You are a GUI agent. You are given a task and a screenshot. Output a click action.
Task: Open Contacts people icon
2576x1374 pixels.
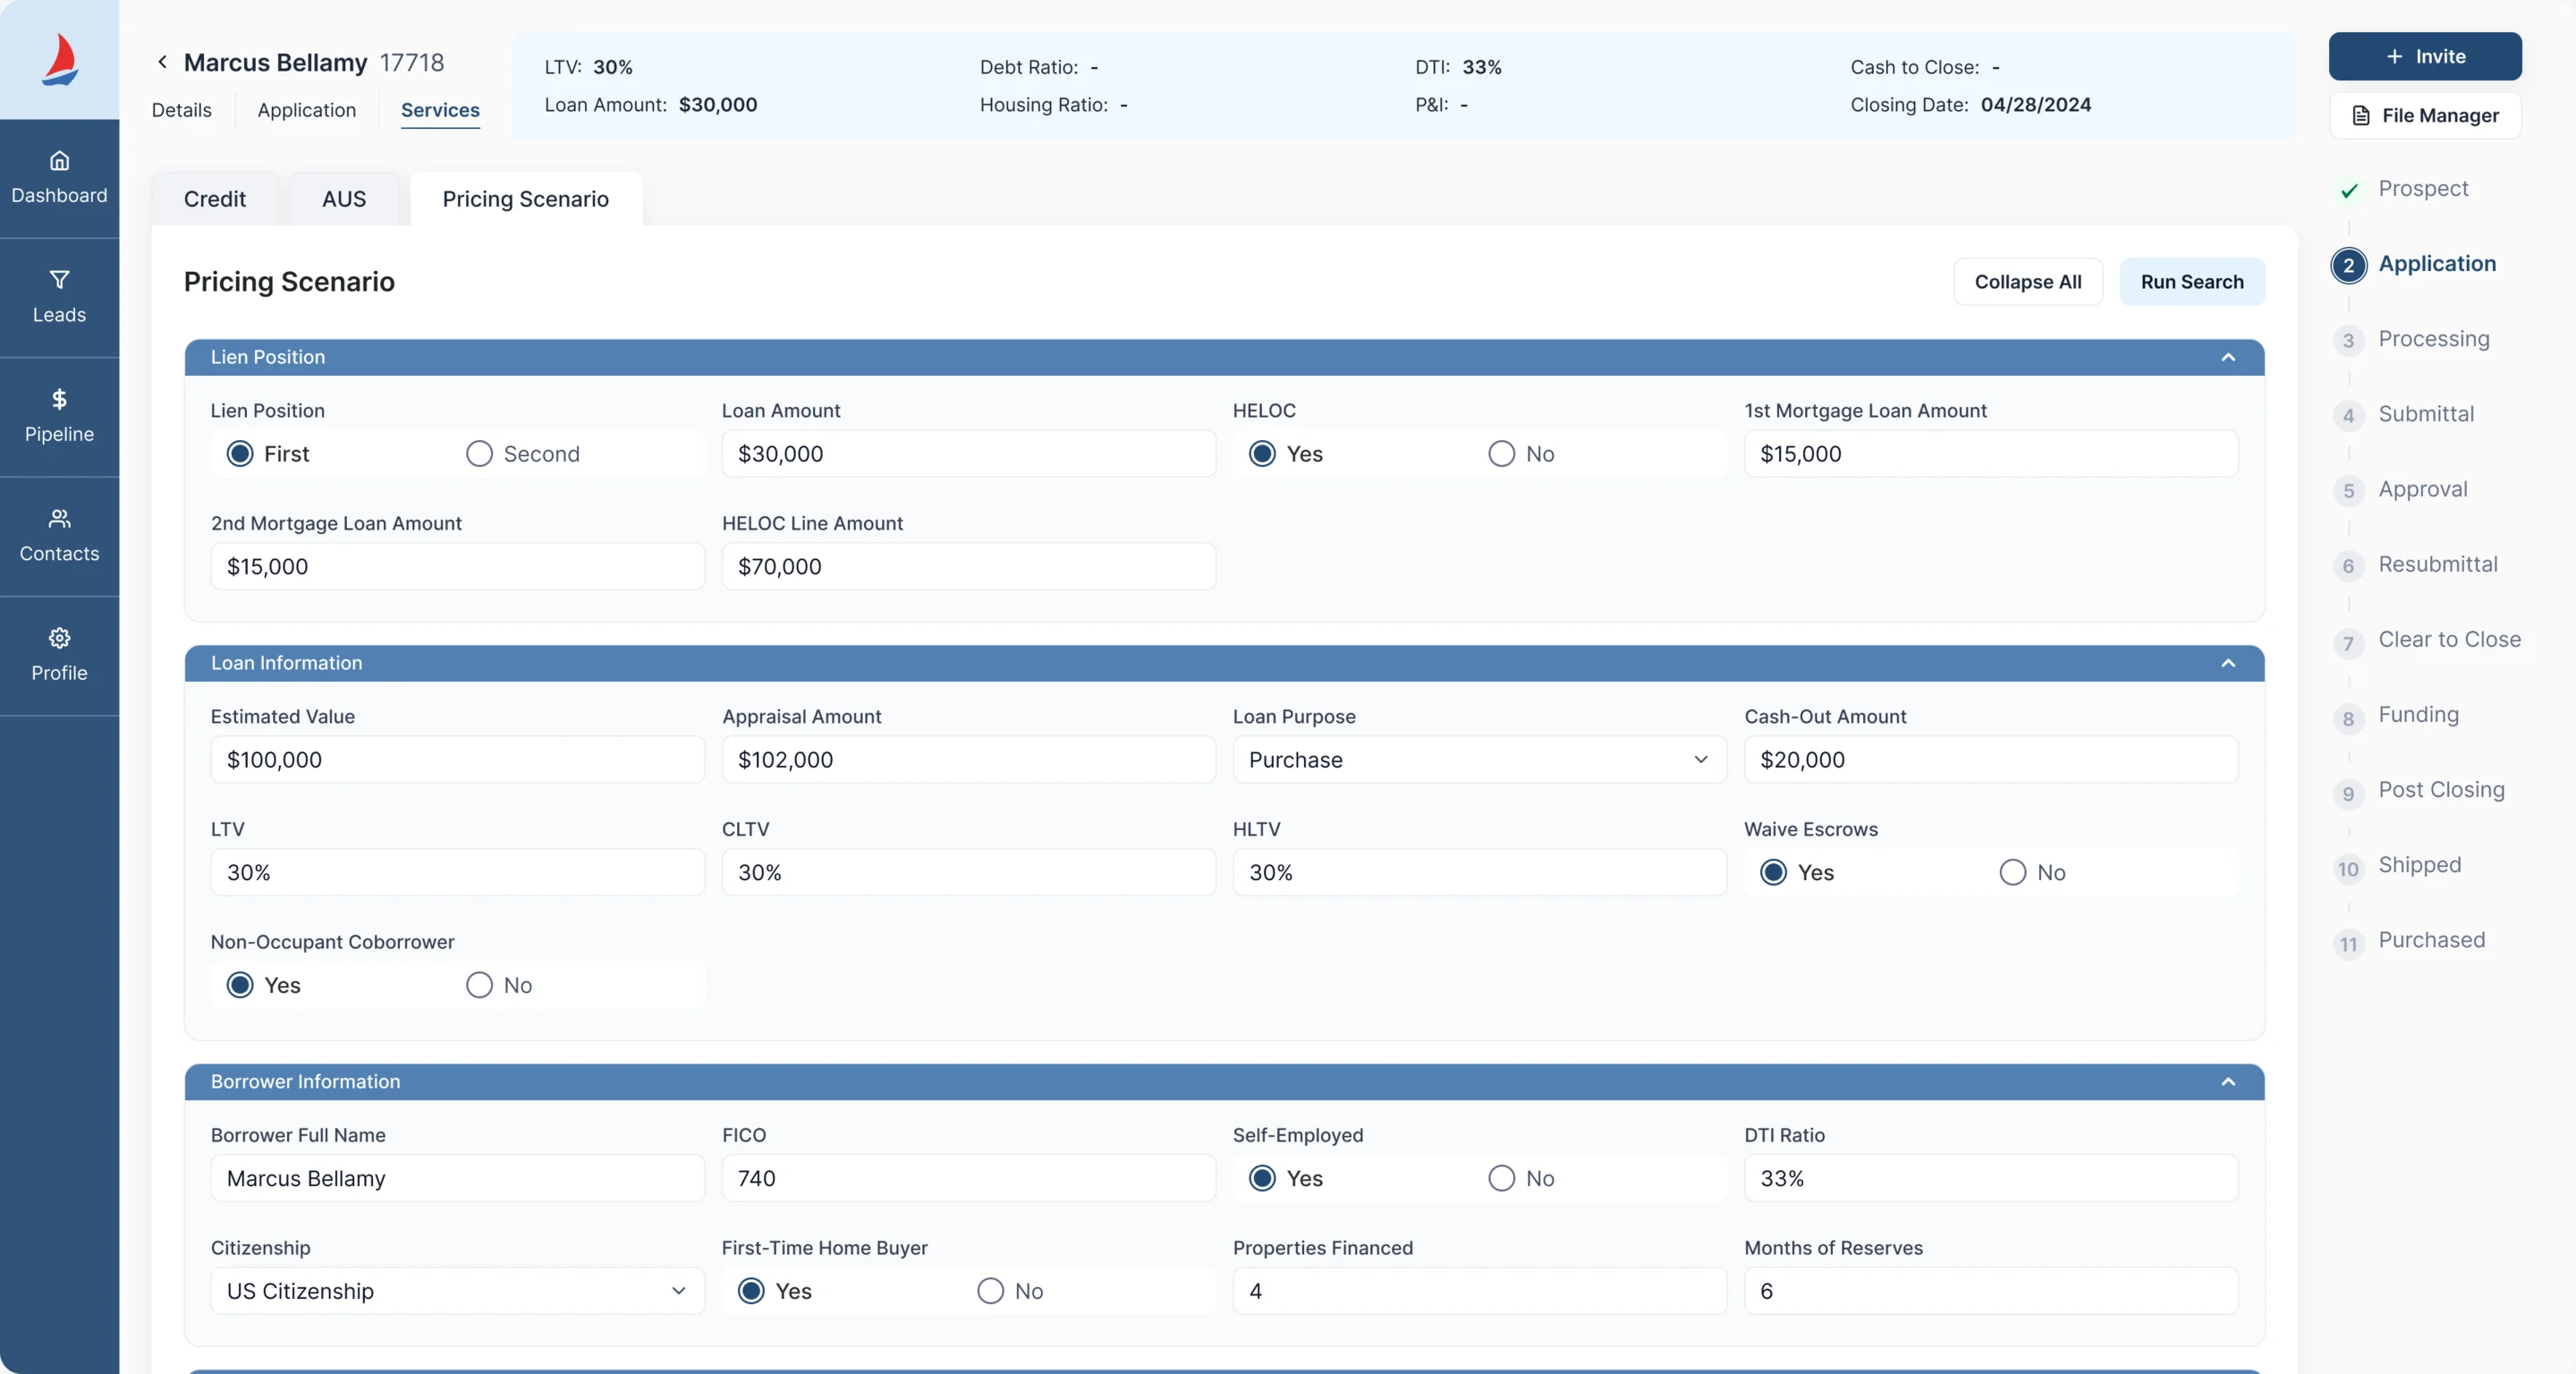[59, 518]
